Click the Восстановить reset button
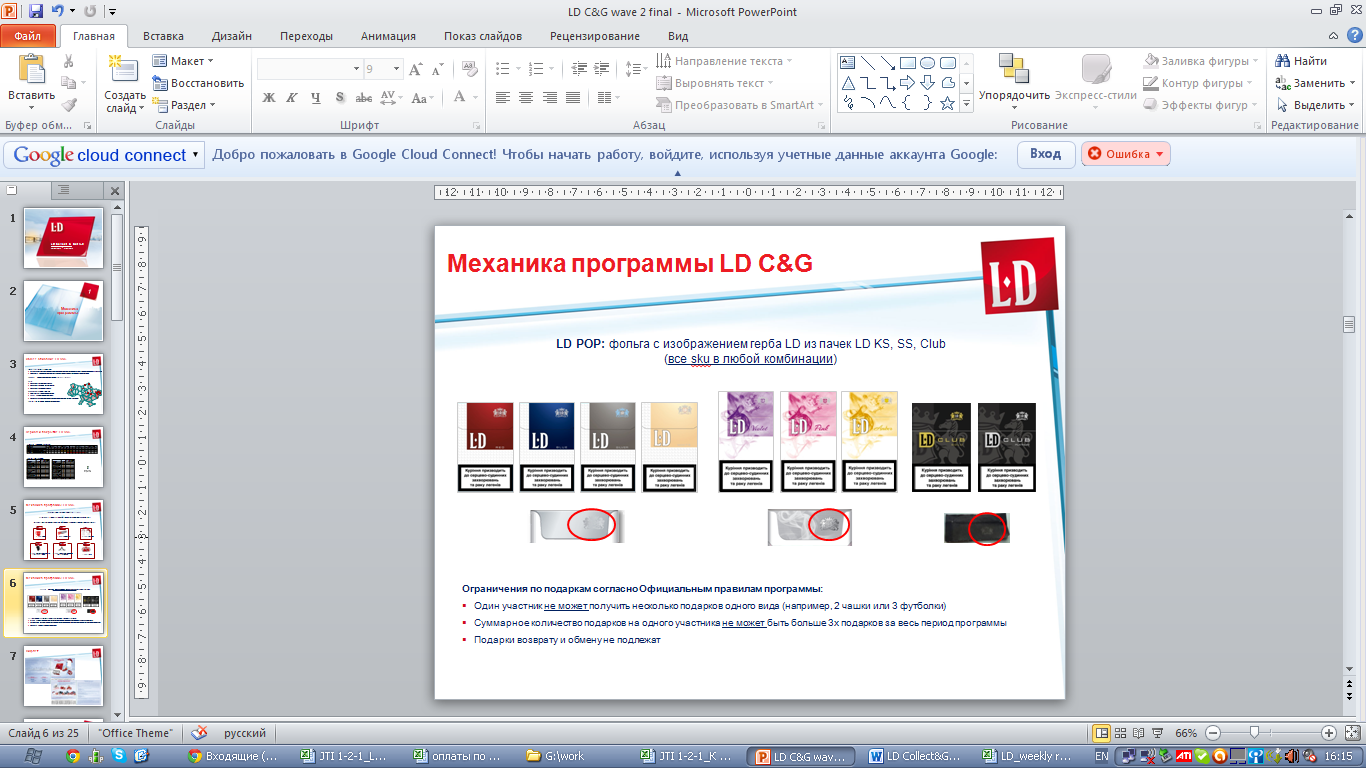 tap(198, 83)
